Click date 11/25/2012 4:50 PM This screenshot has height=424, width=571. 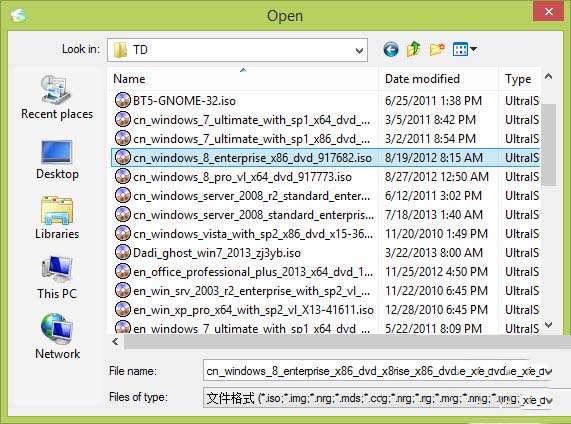[436, 271]
